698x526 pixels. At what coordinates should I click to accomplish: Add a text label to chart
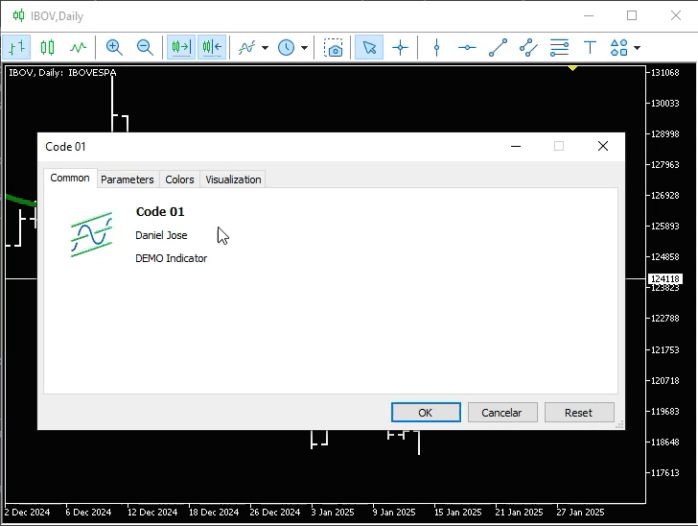pos(590,47)
